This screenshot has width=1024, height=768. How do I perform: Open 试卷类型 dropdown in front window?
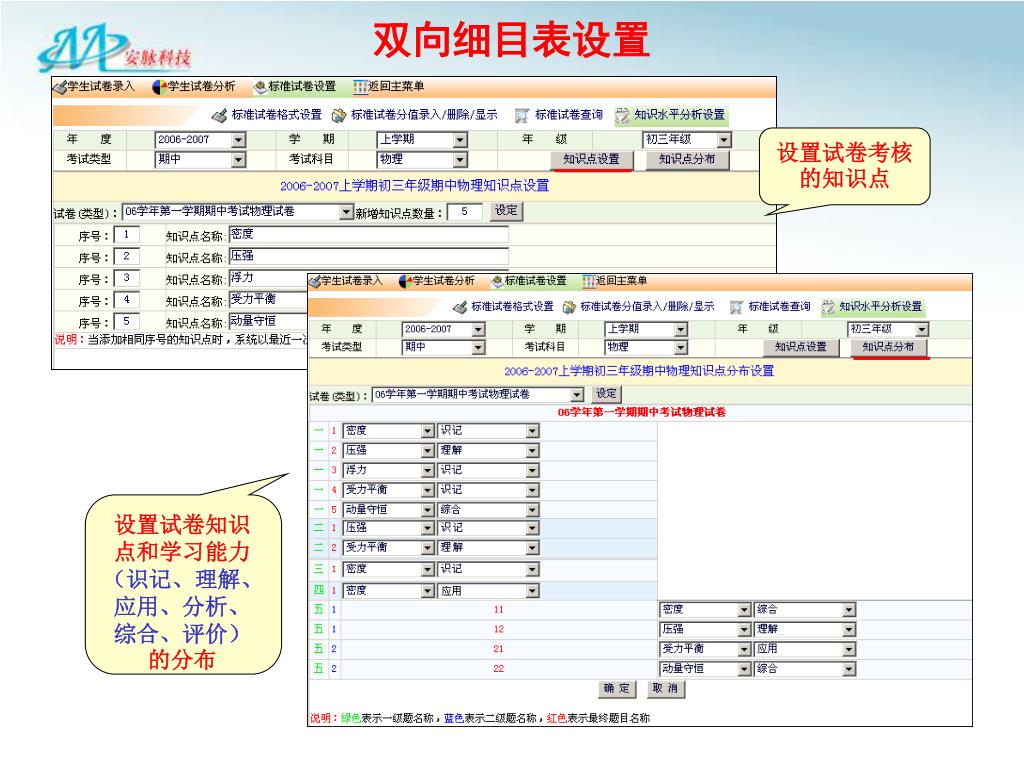(x=577, y=394)
